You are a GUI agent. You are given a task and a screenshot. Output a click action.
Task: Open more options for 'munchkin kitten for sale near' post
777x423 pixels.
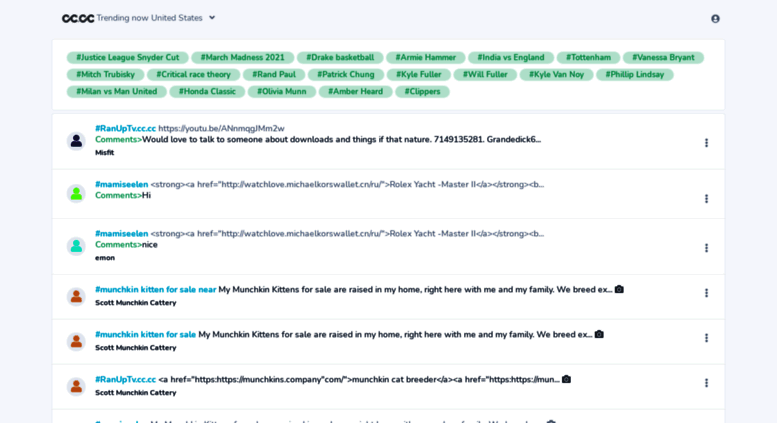(706, 293)
